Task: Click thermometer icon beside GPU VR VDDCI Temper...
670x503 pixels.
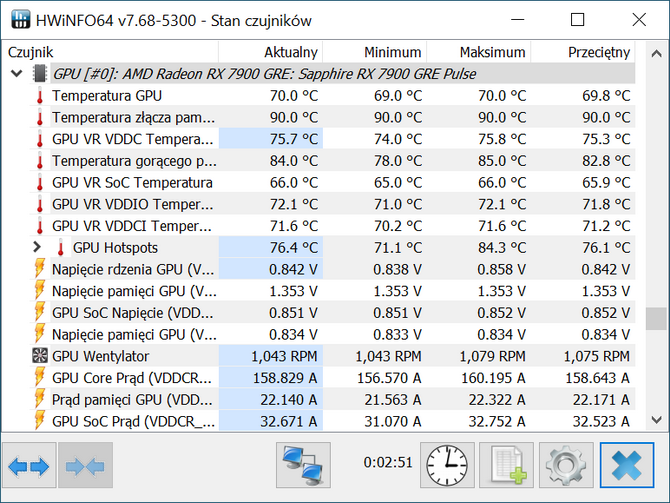Action: (40, 226)
